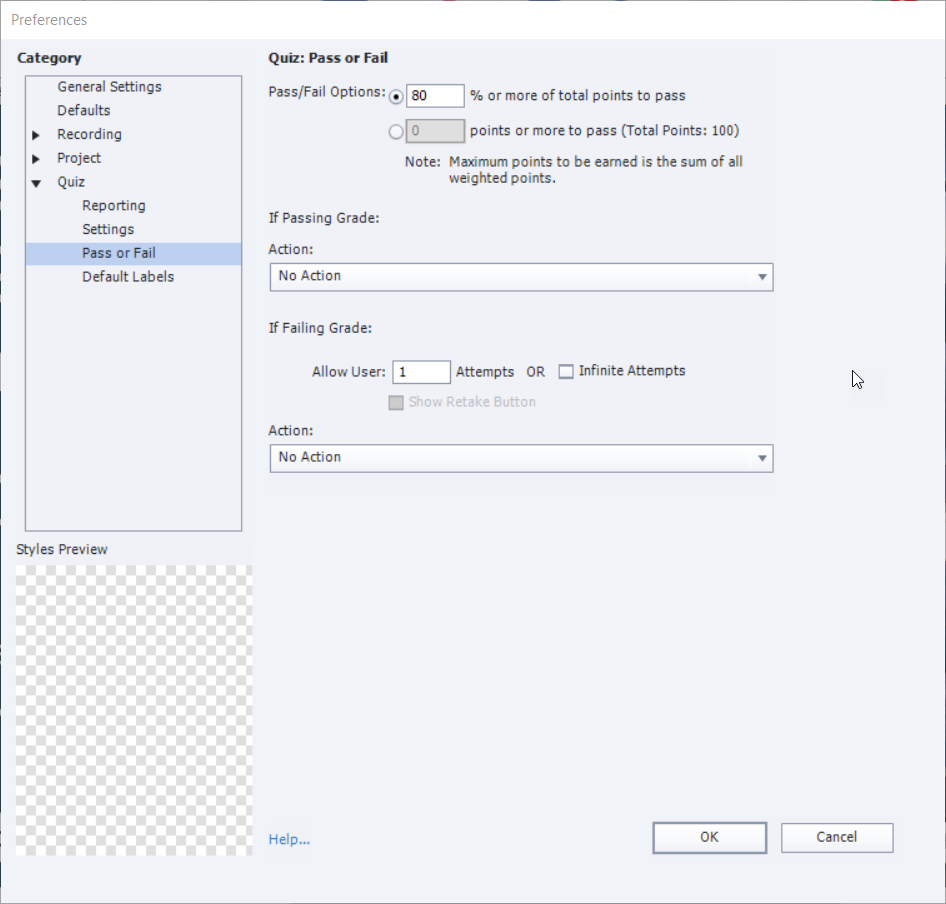Click the points to pass input field
Image resolution: width=946 pixels, height=904 pixels.
point(435,131)
